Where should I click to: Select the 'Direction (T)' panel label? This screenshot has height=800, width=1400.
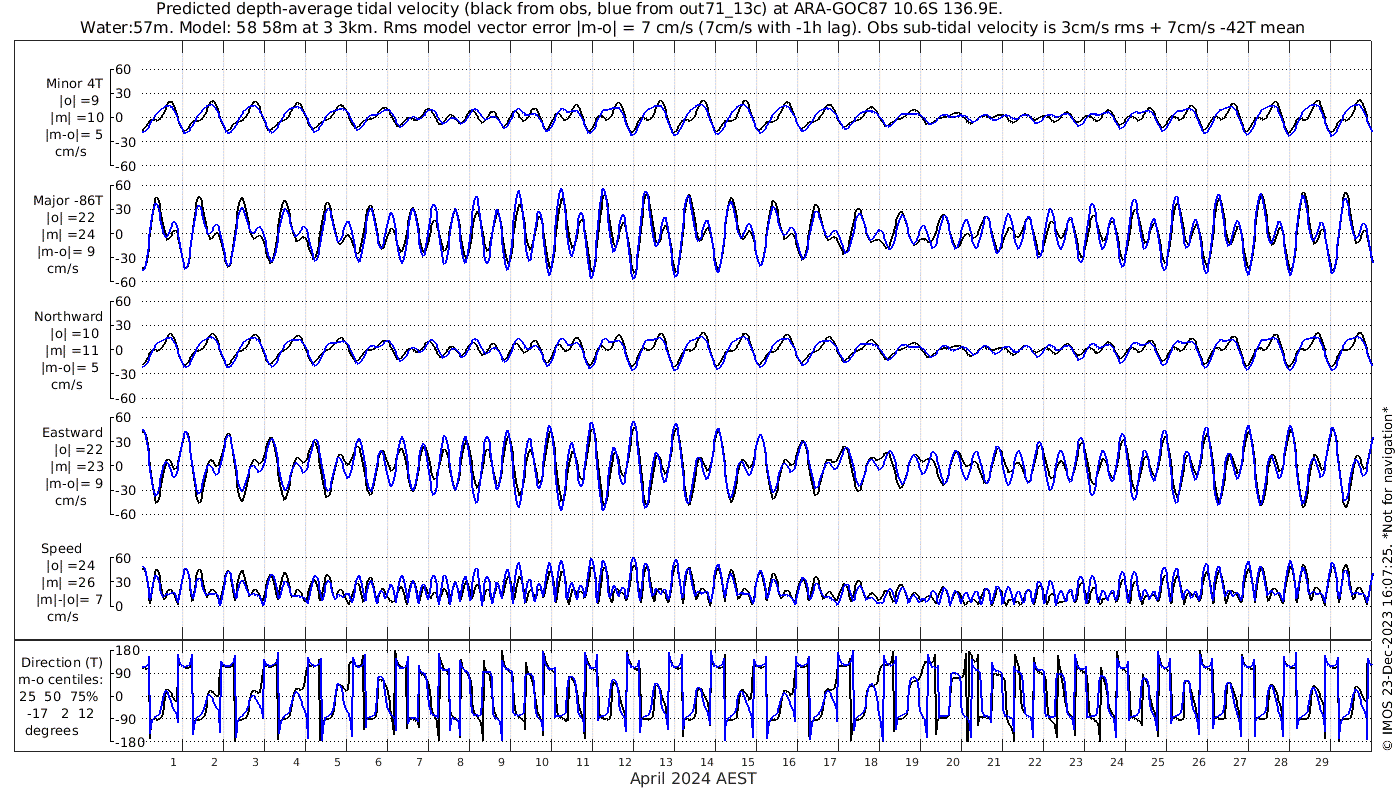[62, 662]
